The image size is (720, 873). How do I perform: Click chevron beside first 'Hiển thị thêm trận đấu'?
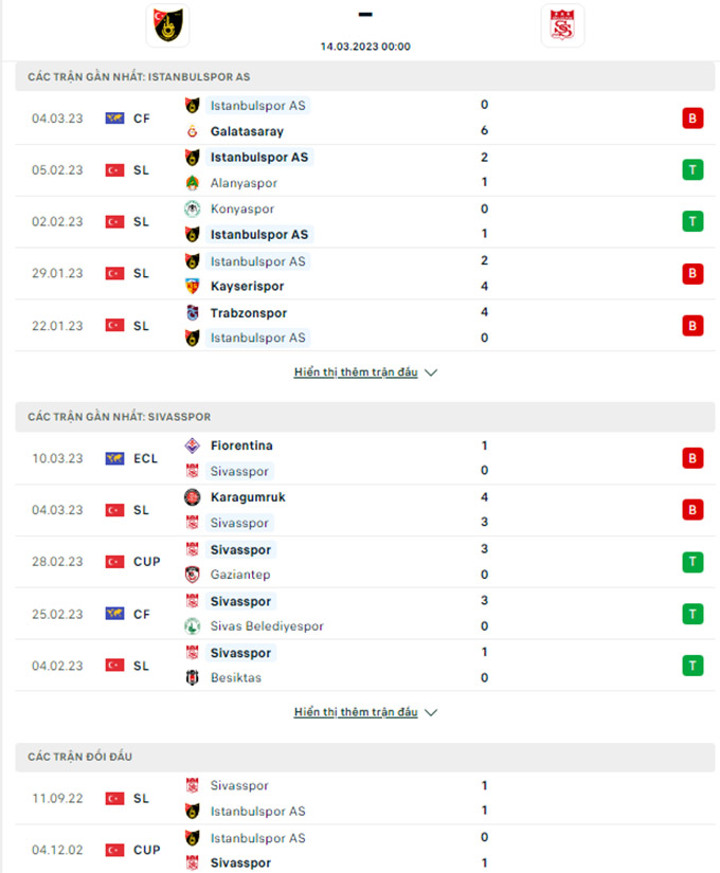[x=431, y=372]
